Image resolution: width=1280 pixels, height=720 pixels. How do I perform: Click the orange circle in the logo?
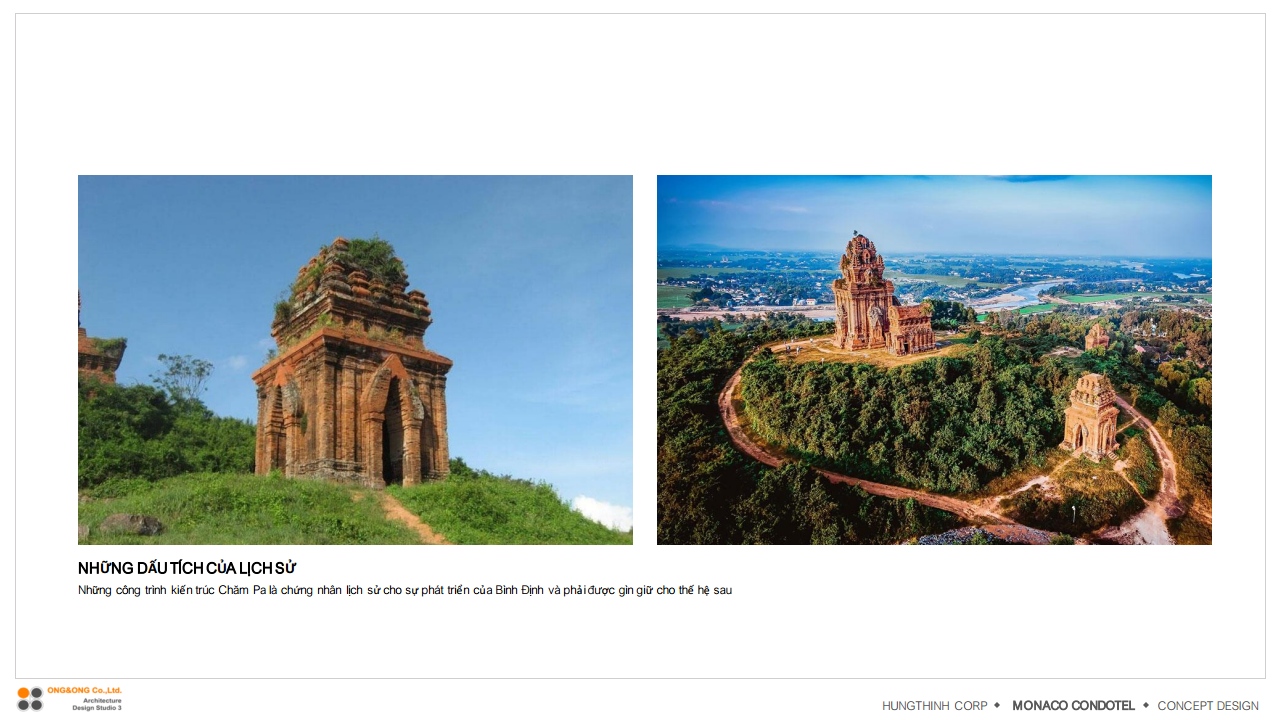coord(23,693)
